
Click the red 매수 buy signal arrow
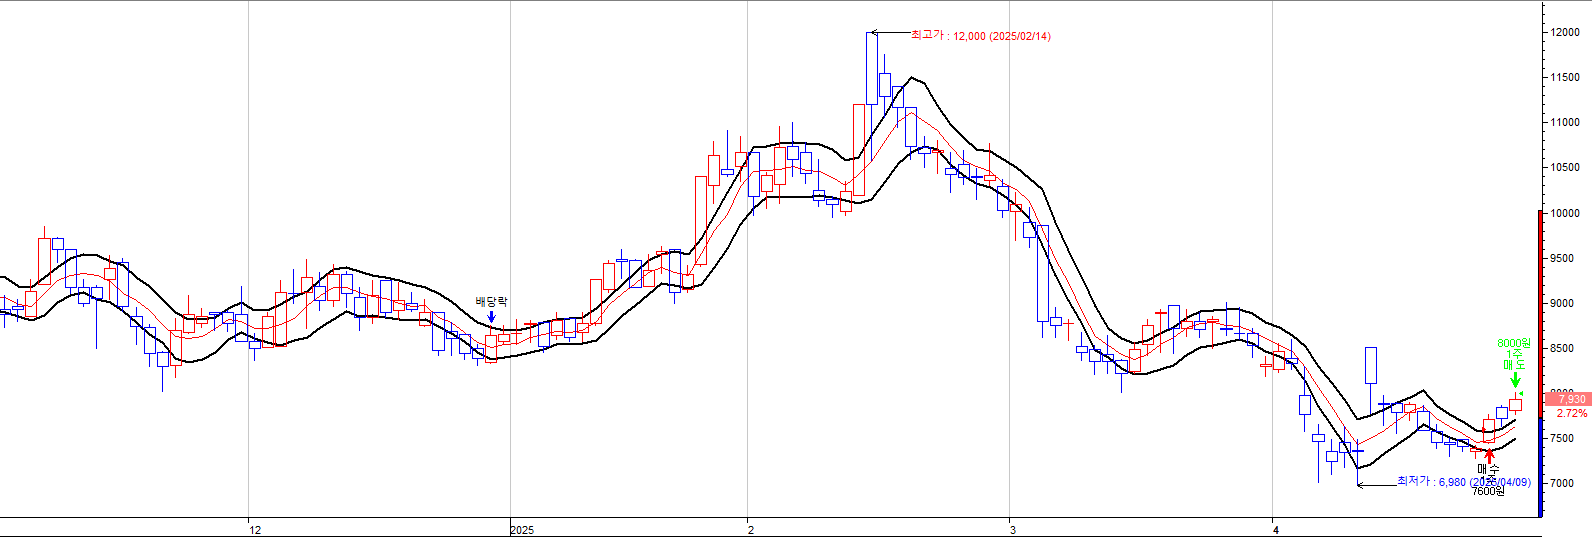1489,455
